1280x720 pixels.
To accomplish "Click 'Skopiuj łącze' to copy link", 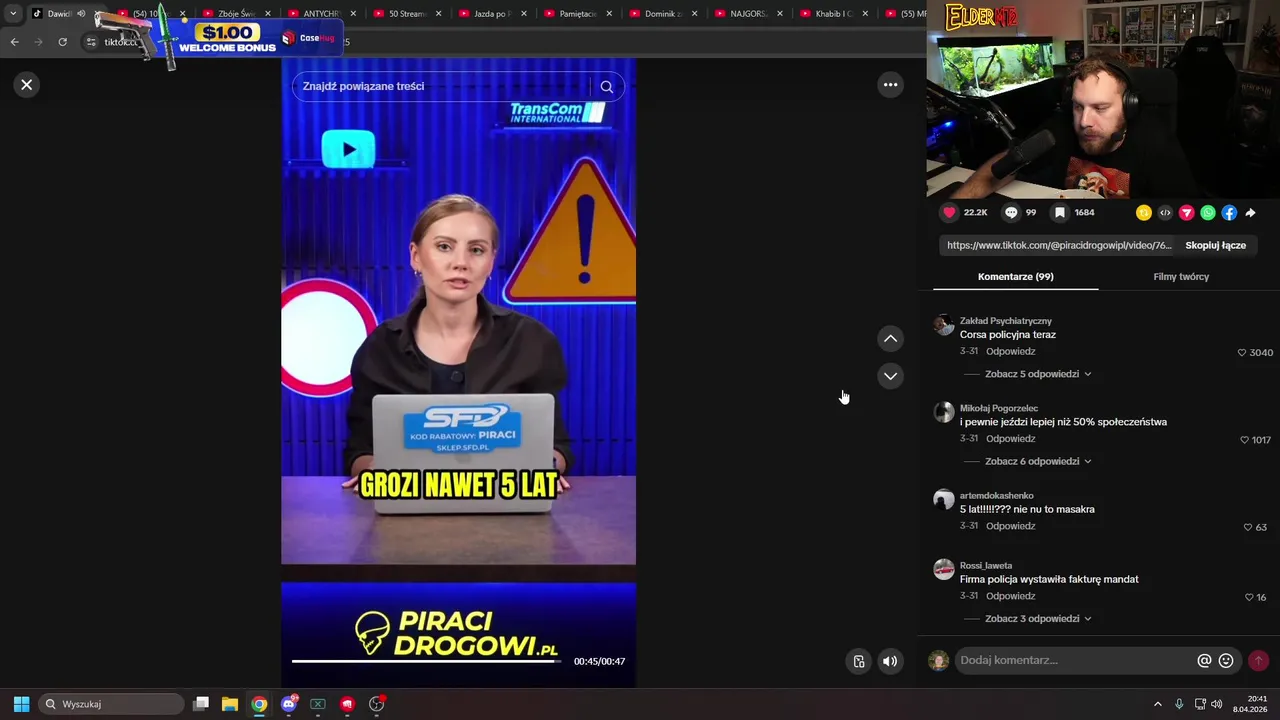I will pos(1215,245).
